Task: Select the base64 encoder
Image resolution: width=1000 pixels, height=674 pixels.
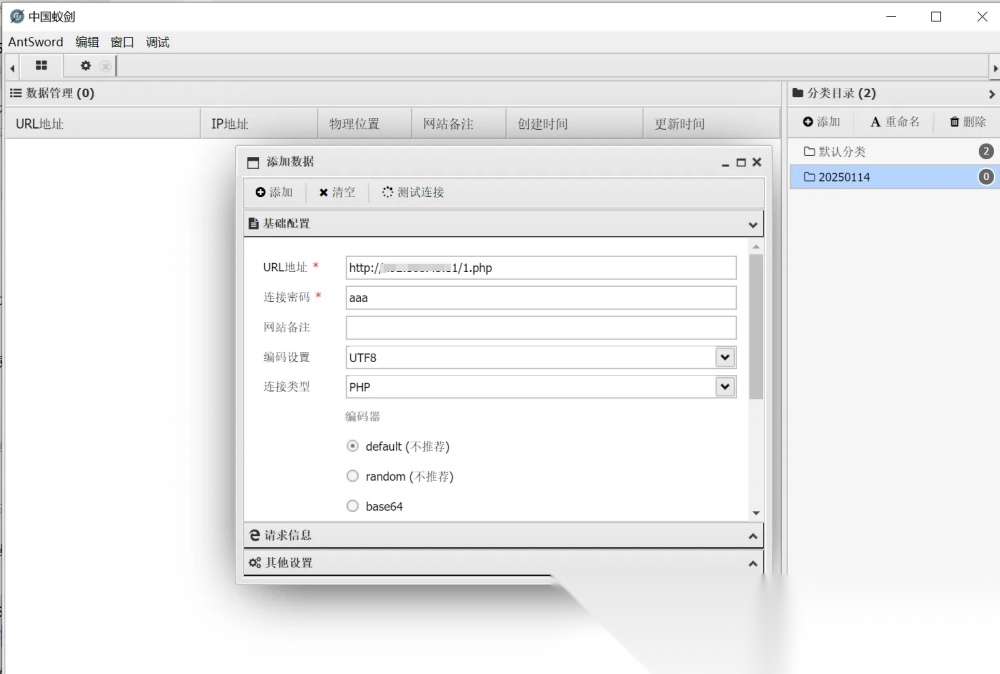Action: (x=352, y=506)
